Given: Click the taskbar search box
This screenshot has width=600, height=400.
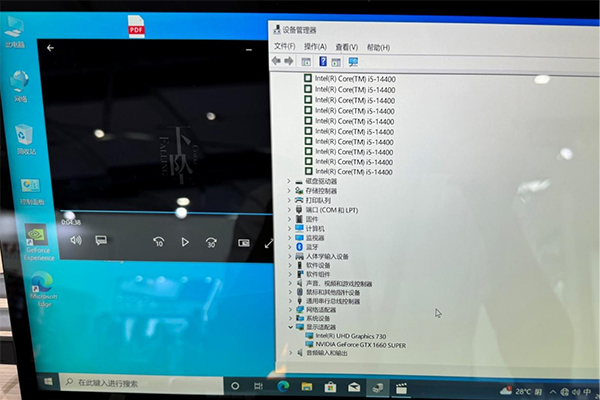Looking at the screenshot, I should click(x=140, y=383).
